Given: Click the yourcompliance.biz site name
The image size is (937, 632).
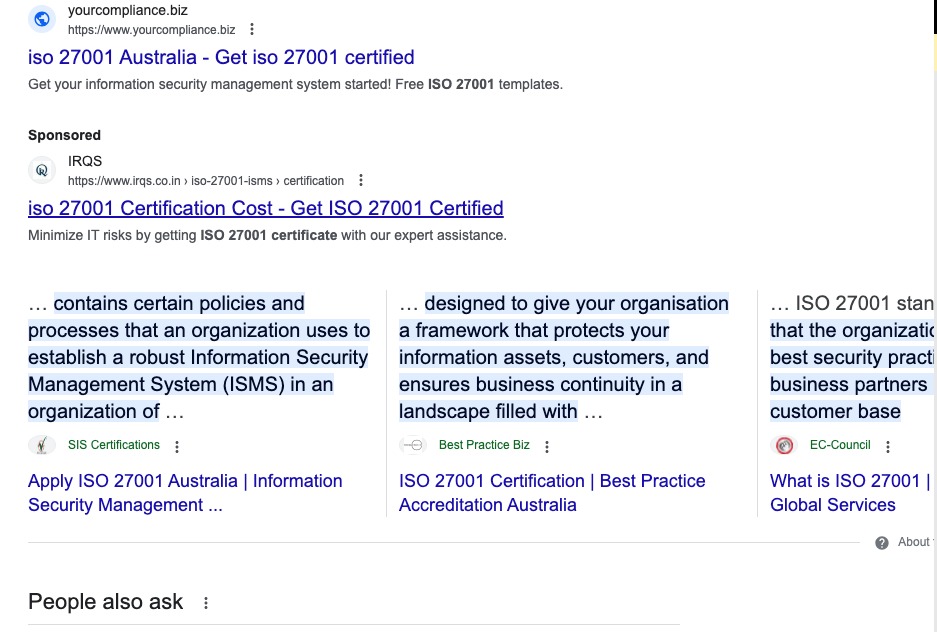Looking at the screenshot, I should click(x=128, y=11).
